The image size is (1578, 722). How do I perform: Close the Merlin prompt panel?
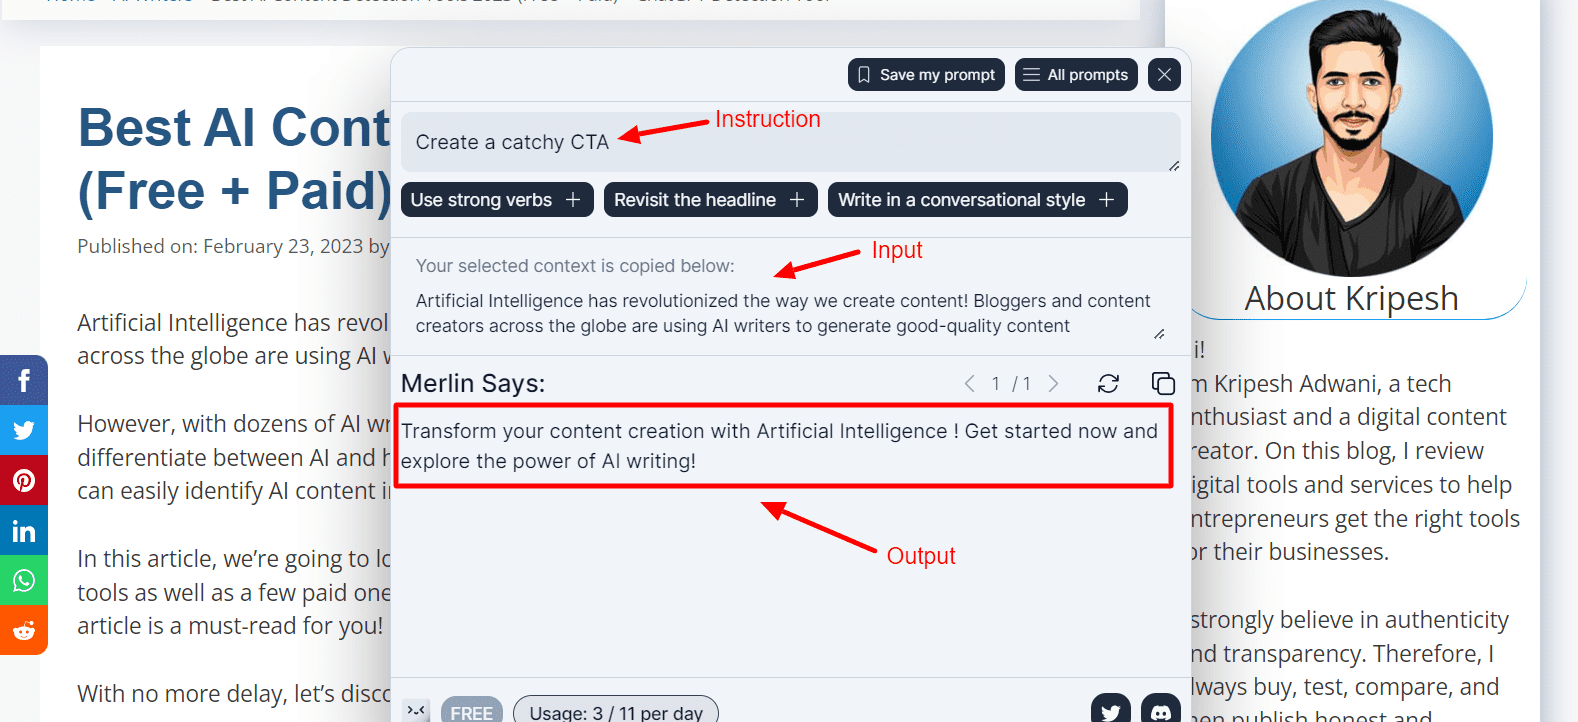(x=1164, y=75)
